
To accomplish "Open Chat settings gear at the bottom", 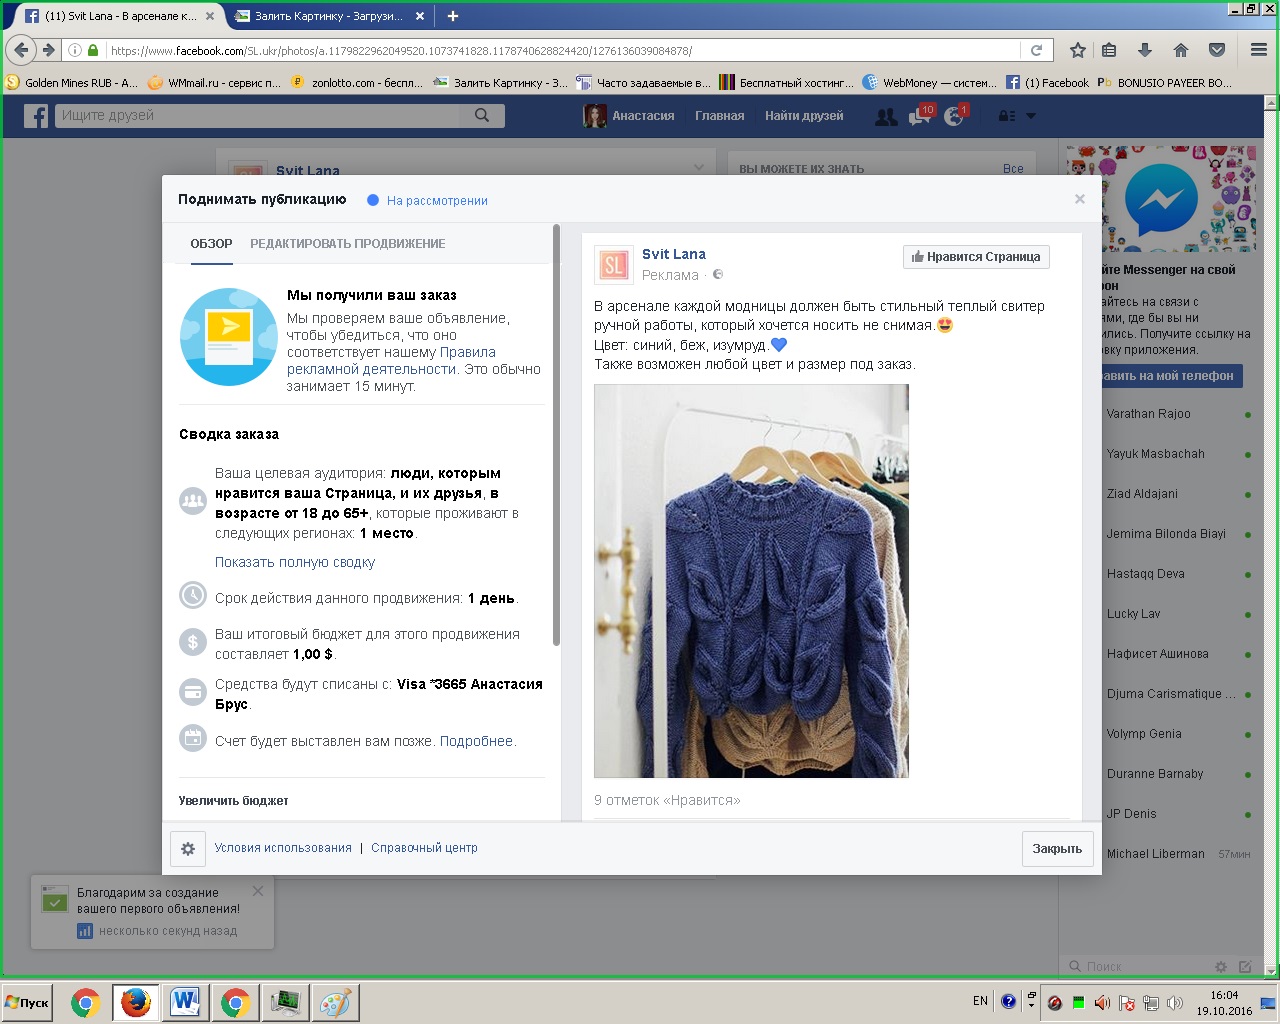I will coord(1221,967).
